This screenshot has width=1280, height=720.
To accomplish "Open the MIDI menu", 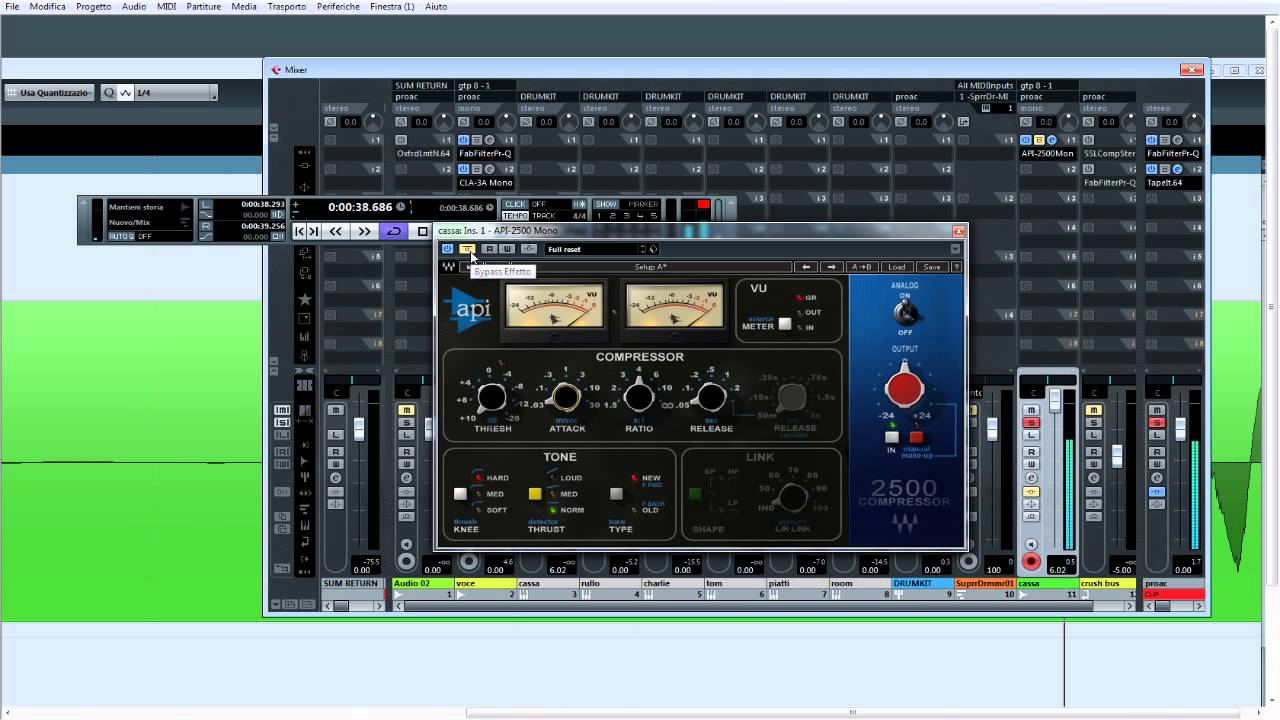I will click(166, 6).
